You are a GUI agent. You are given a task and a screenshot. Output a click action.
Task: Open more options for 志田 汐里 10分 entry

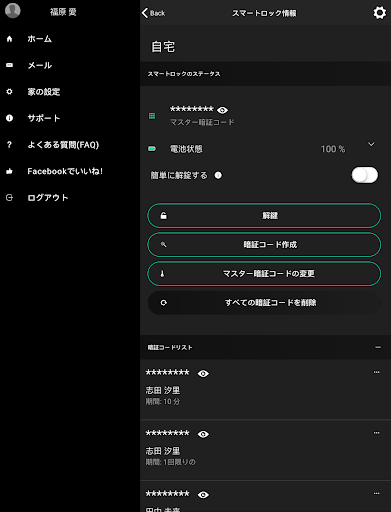[x=376, y=372]
